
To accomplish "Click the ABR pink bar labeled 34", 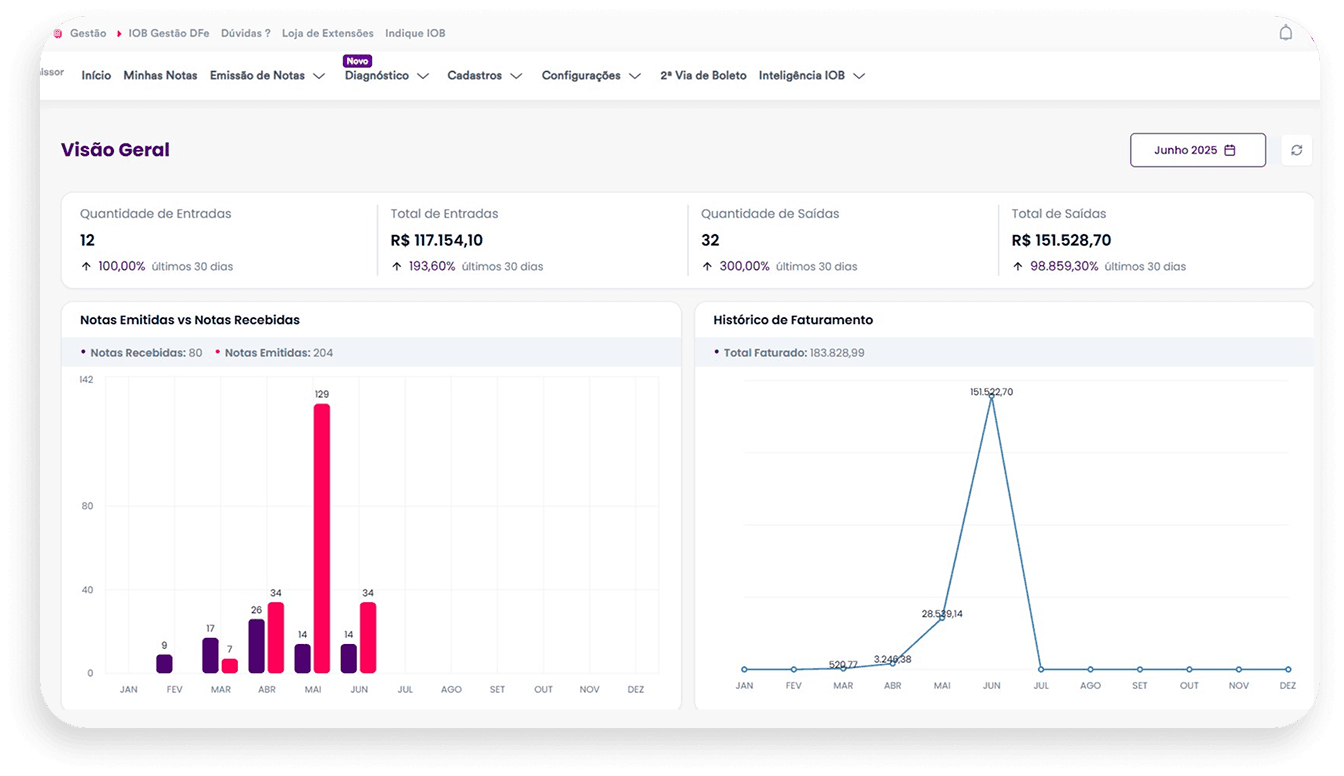I will click(x=276, y=638).
